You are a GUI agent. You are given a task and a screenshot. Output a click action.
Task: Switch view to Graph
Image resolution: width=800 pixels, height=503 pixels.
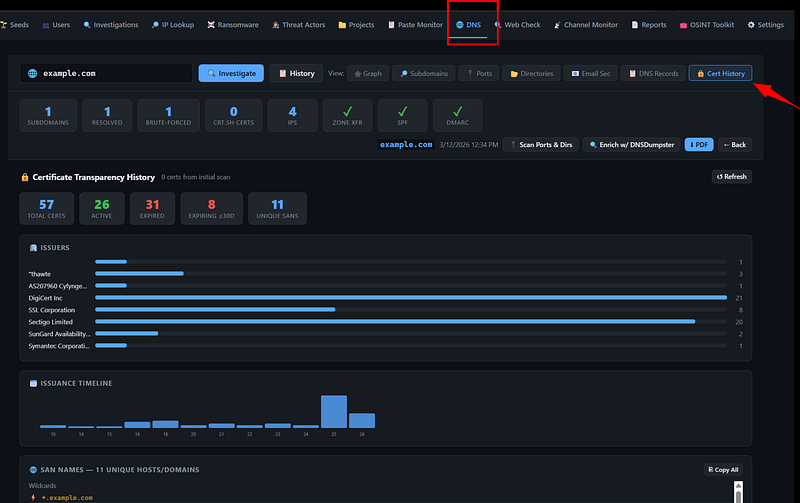click(368, 73)
